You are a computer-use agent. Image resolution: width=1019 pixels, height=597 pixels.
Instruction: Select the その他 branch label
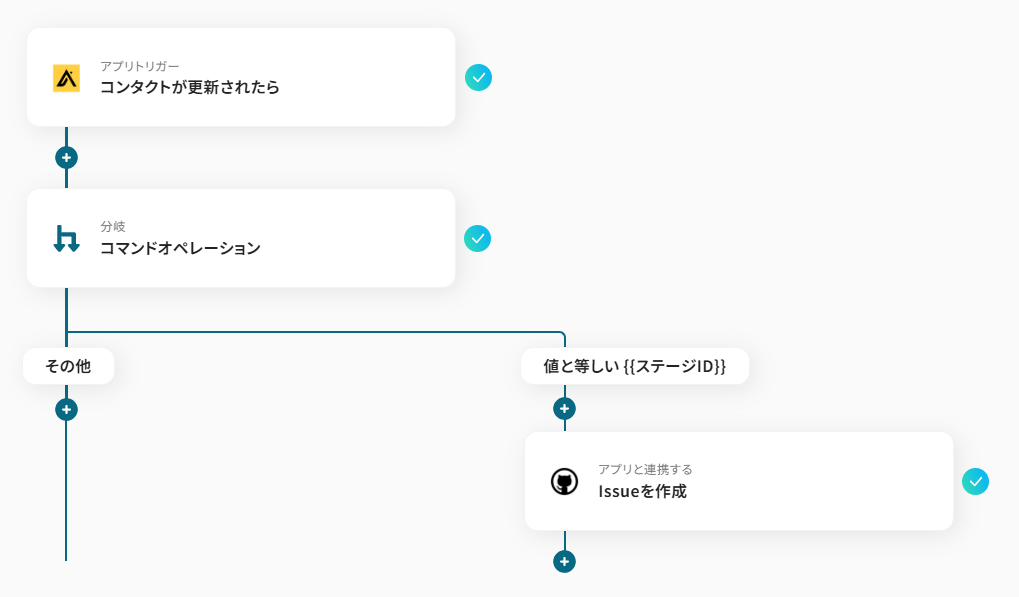(66, 366)
